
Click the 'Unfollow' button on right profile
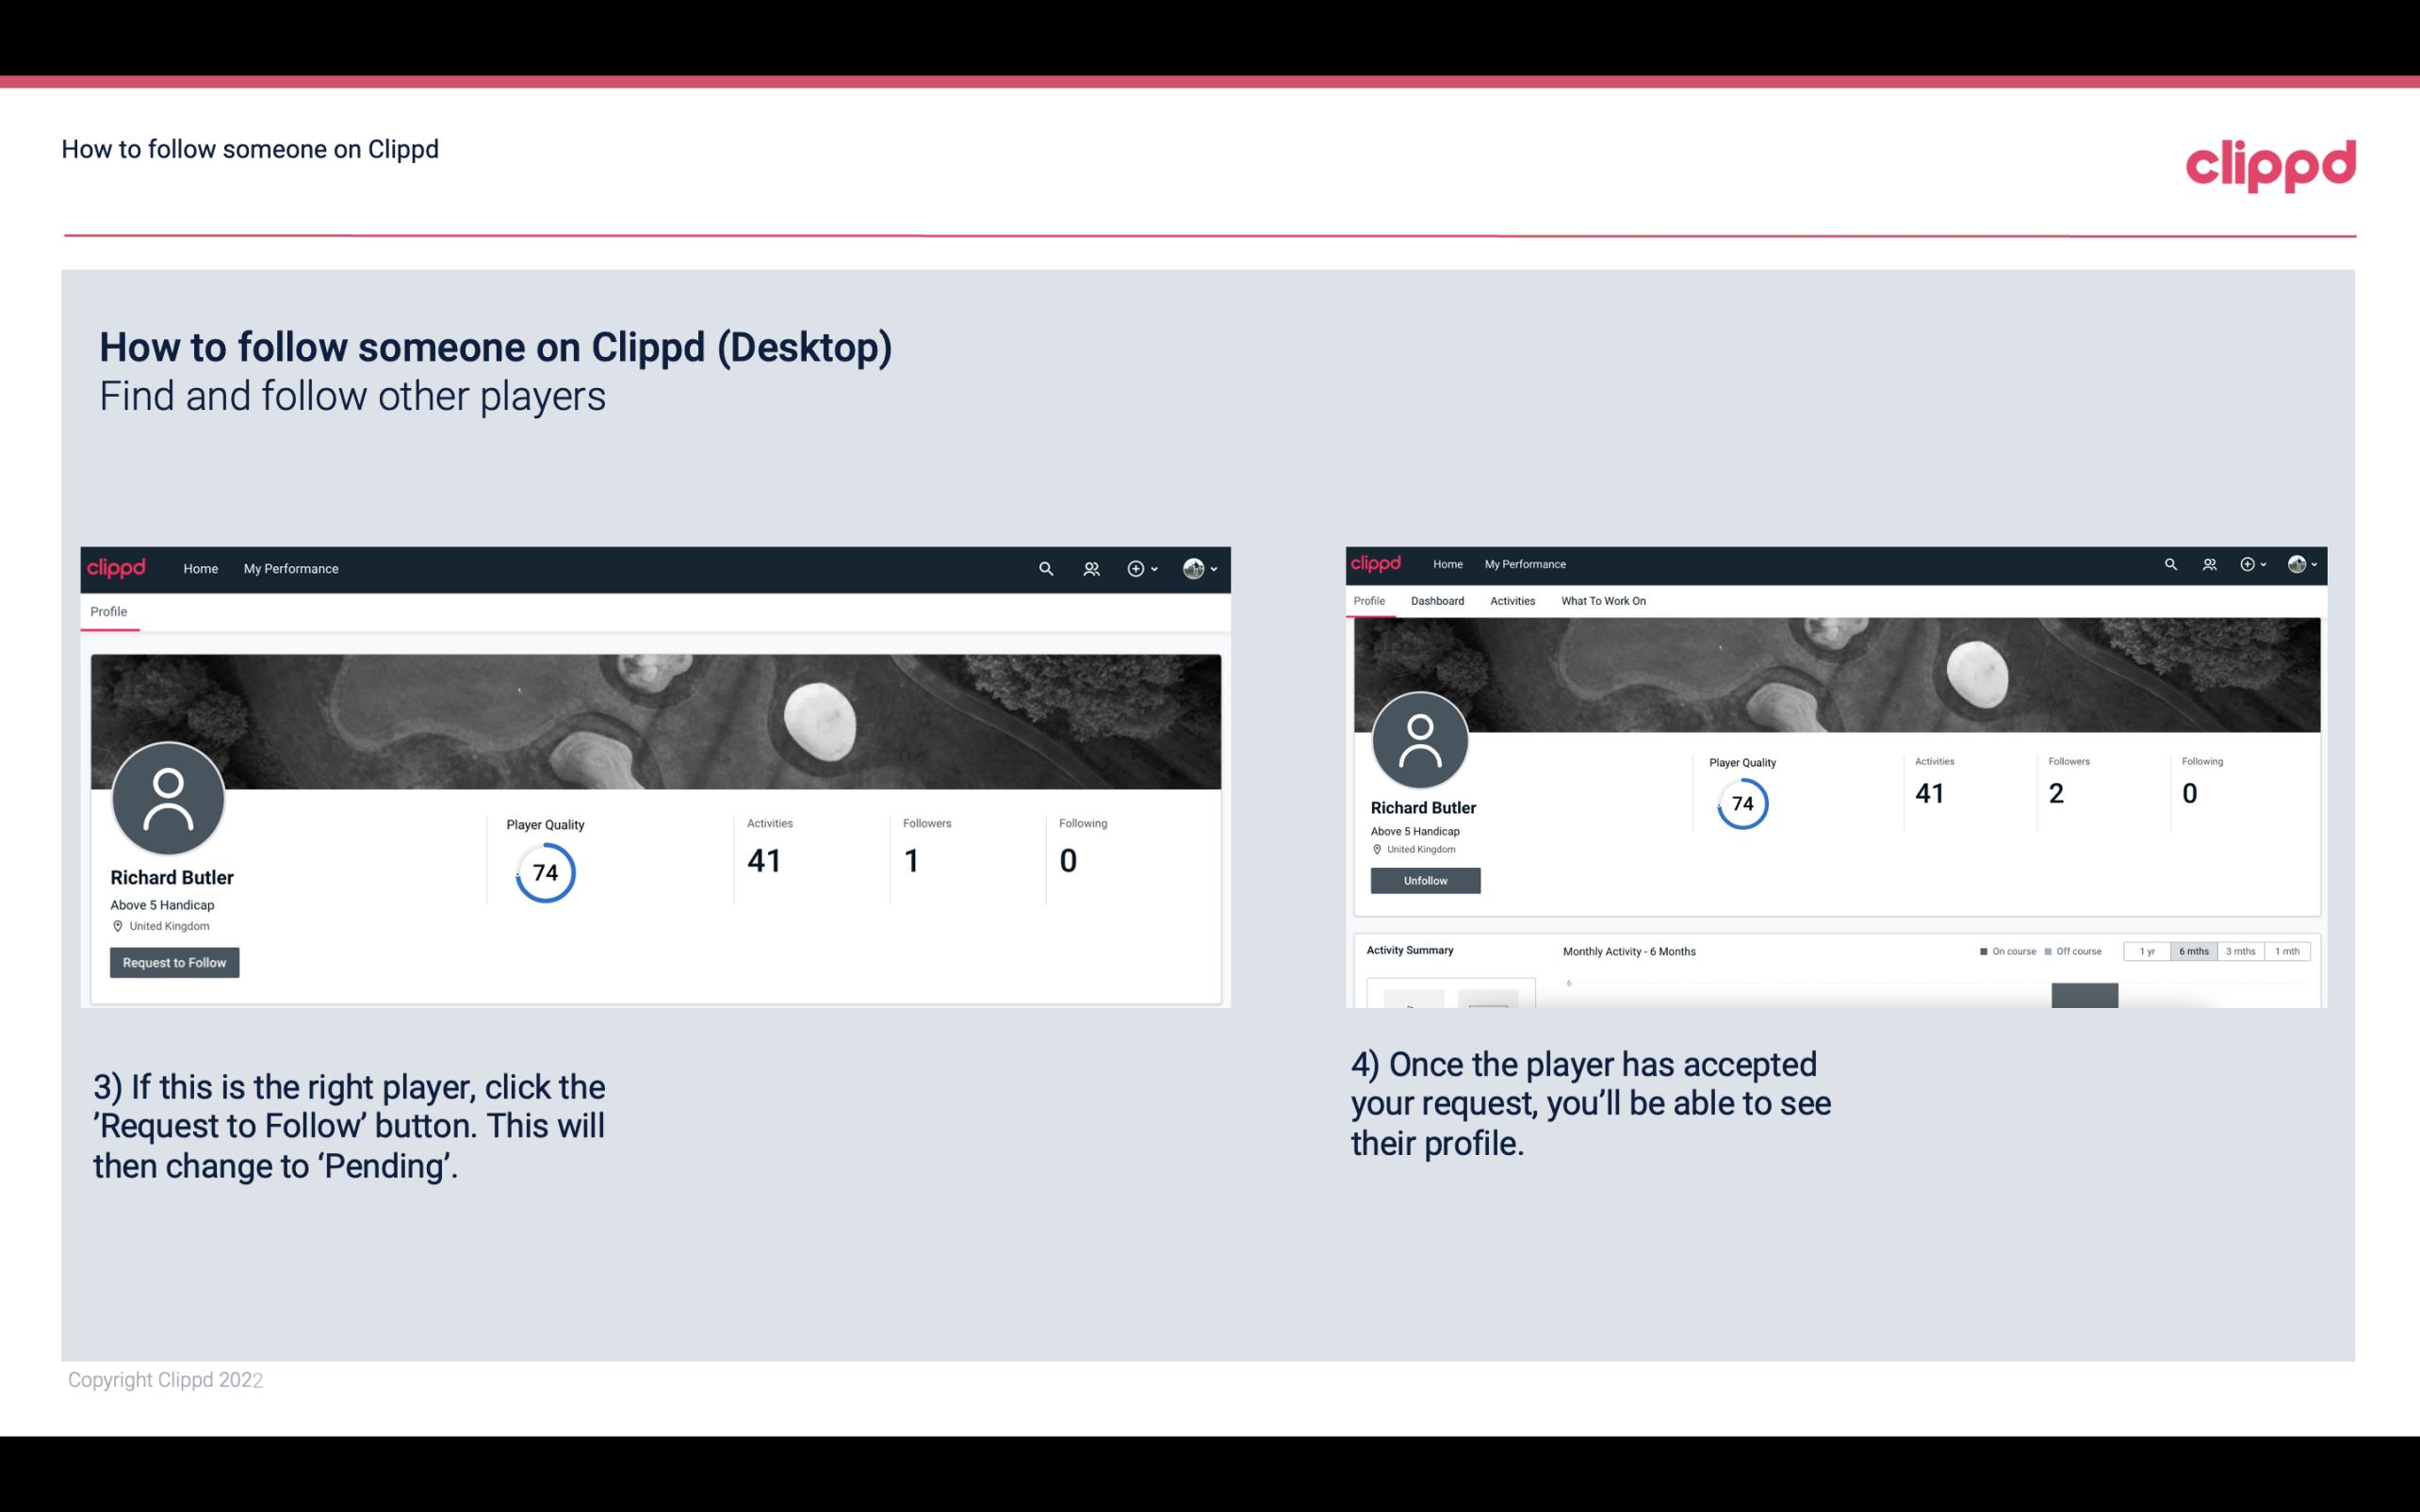click(1425, 880)
